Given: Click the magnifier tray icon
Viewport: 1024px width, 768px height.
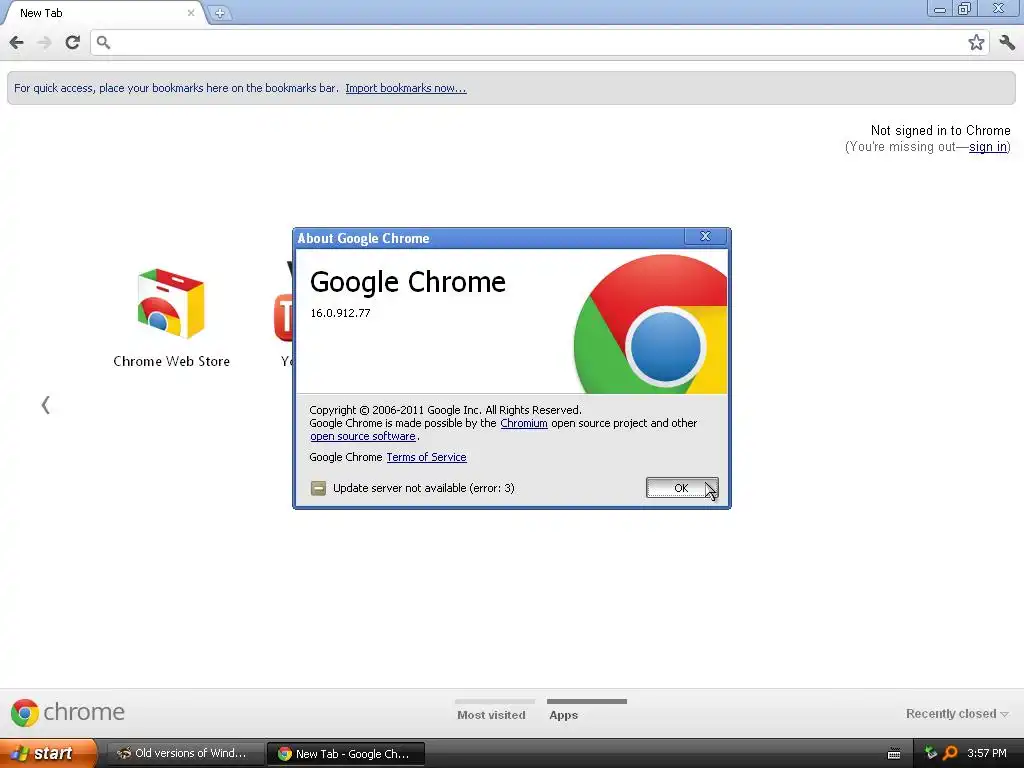Looking at the screenshot, I should [x=950, y=753].
